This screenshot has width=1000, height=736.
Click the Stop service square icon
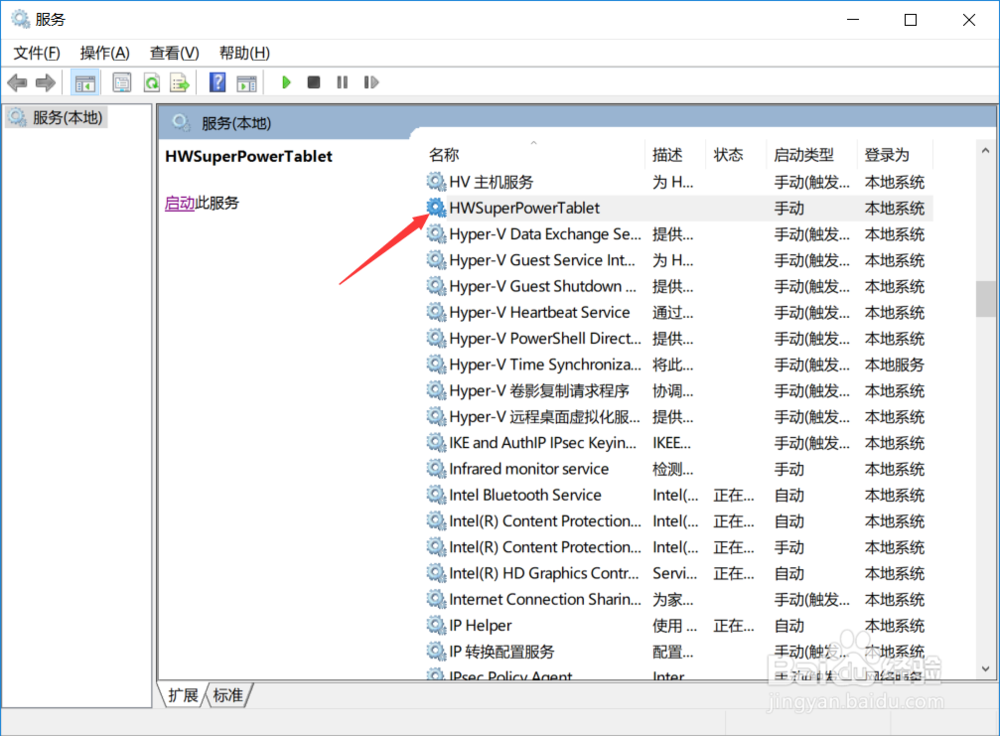pyautogui.click(x=314, y=82)
